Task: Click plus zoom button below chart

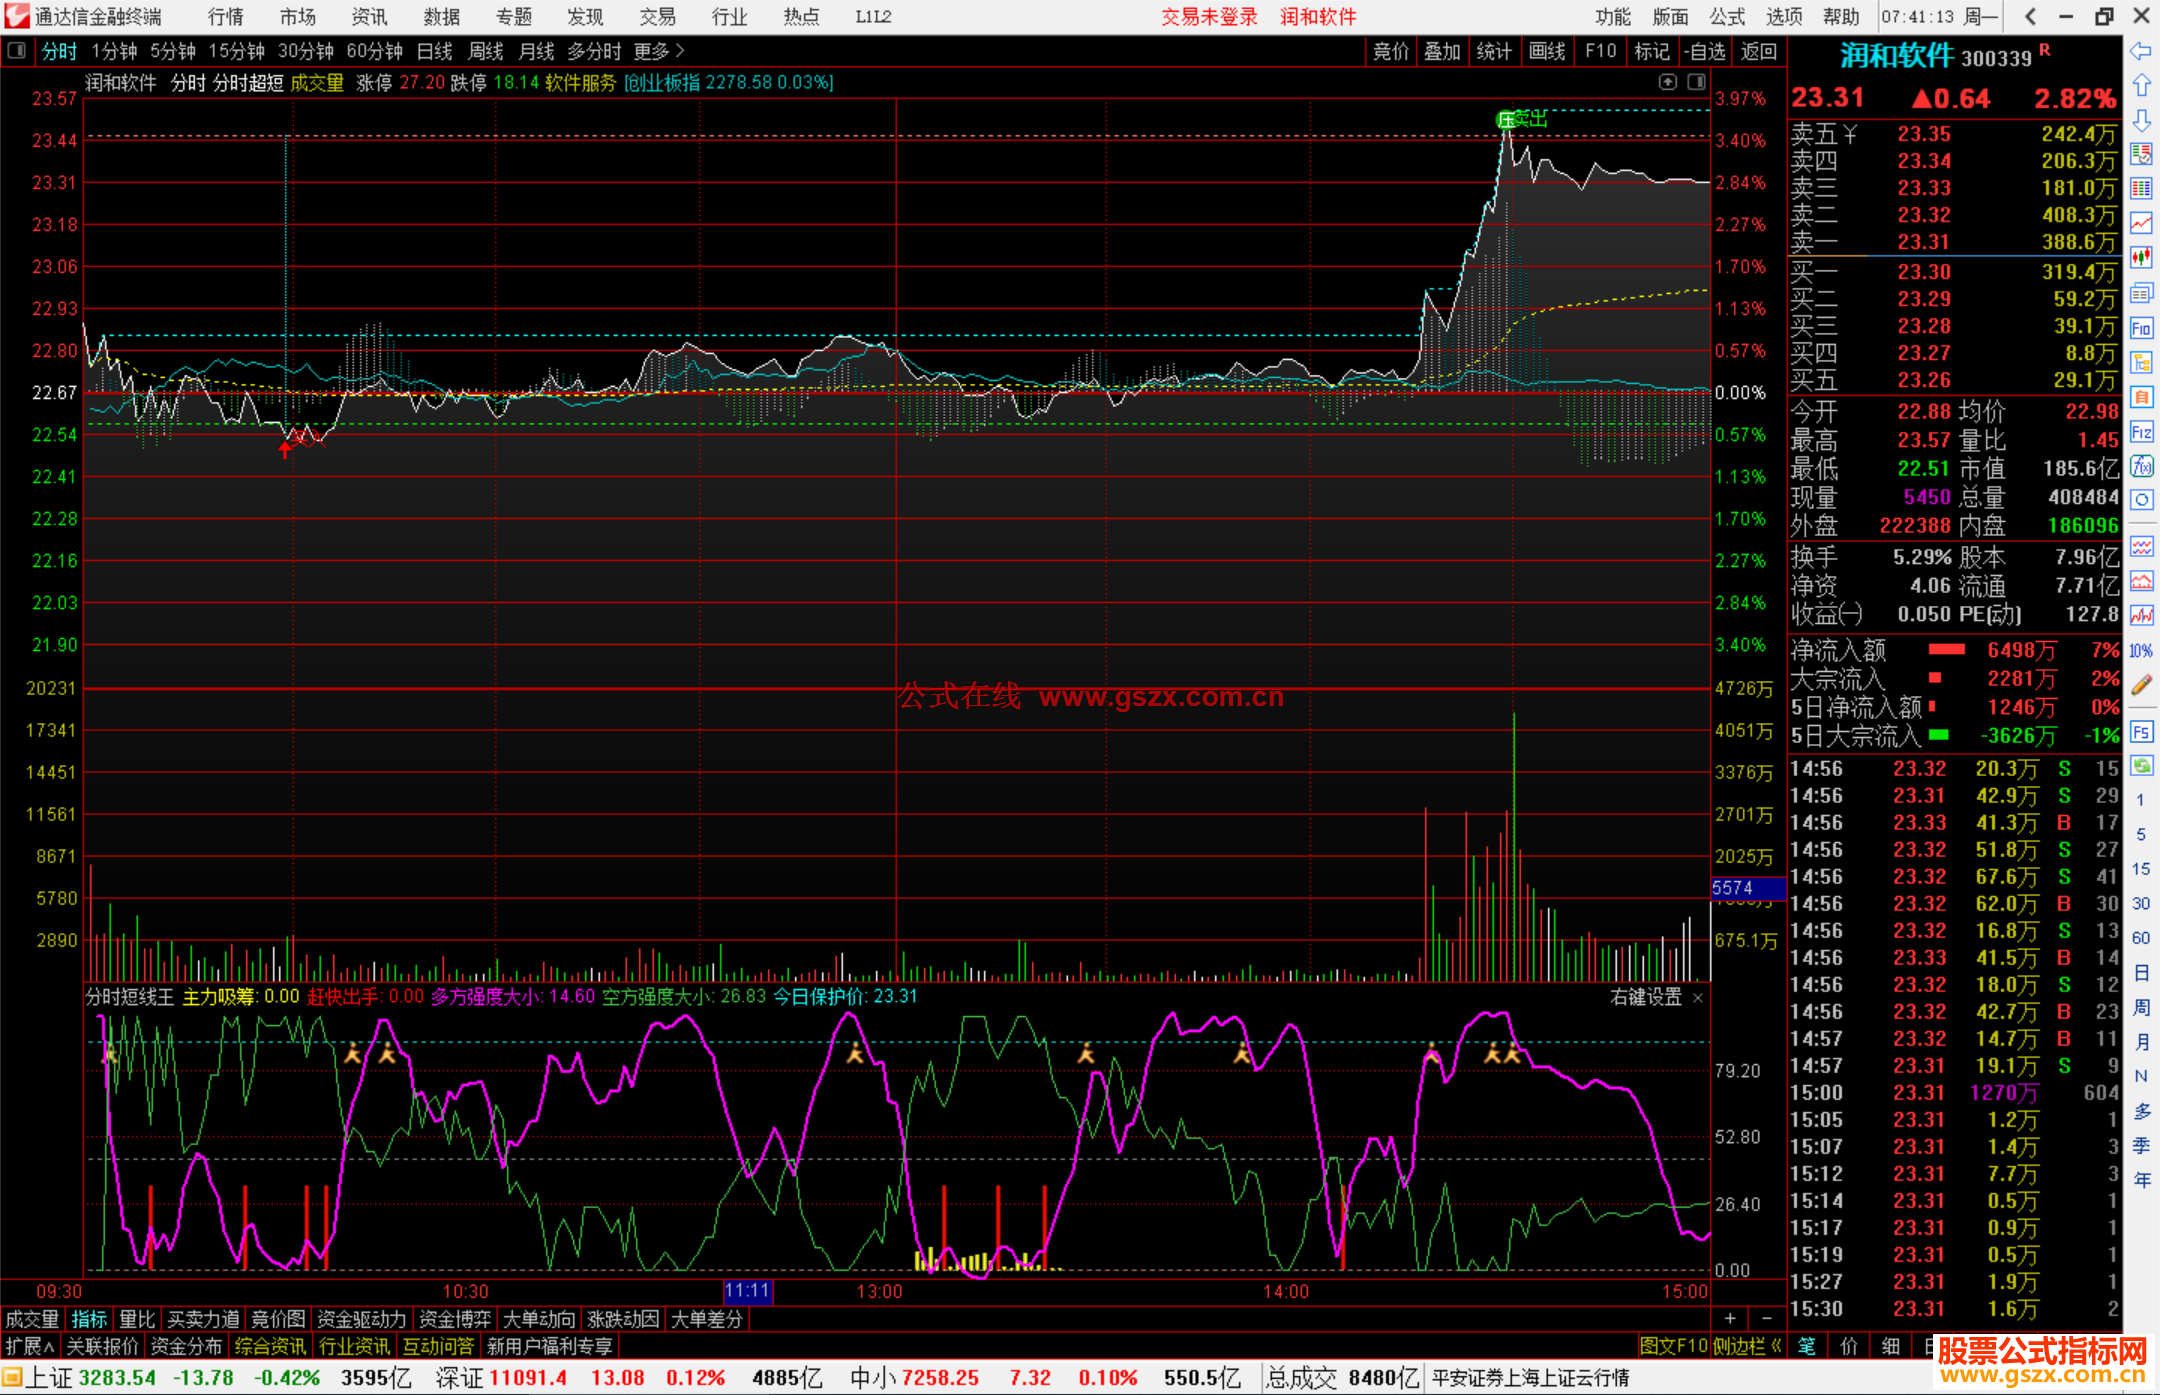Action: [x=1730, y=1319]
